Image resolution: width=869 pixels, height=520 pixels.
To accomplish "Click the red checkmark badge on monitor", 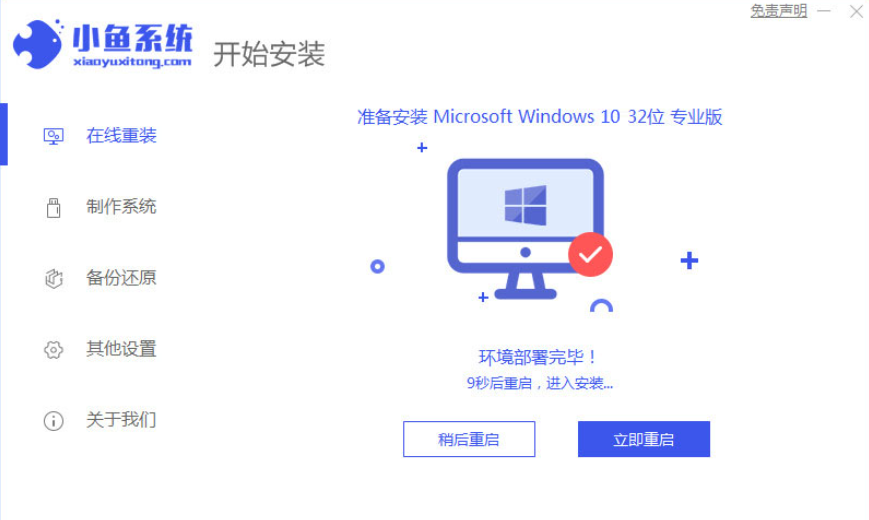I will coord(590,254).
